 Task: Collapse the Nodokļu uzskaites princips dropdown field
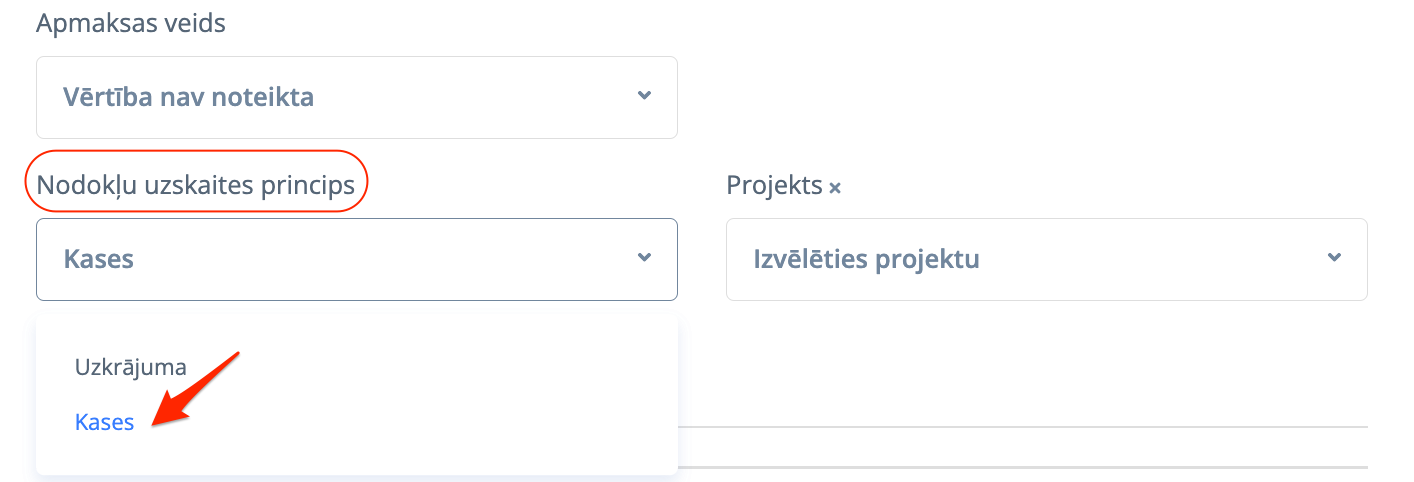click(x=356, y=259)
